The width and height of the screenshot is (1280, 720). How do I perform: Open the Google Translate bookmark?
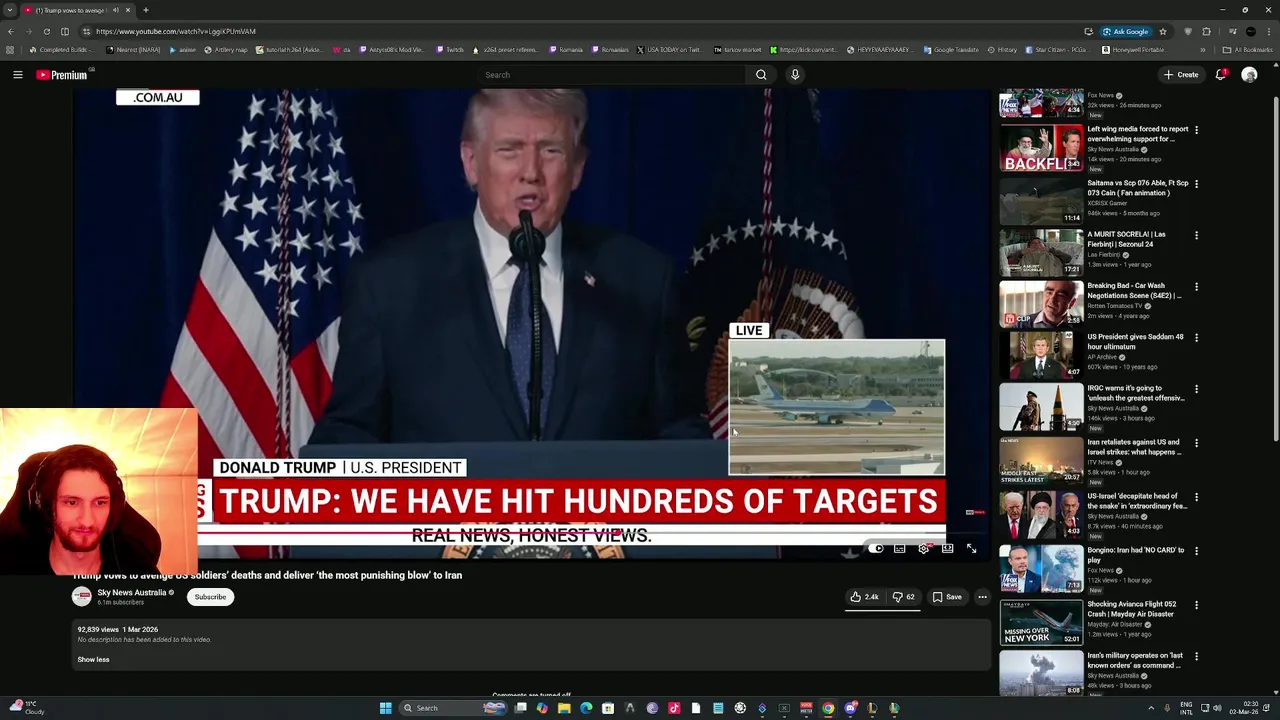[951, 50]
